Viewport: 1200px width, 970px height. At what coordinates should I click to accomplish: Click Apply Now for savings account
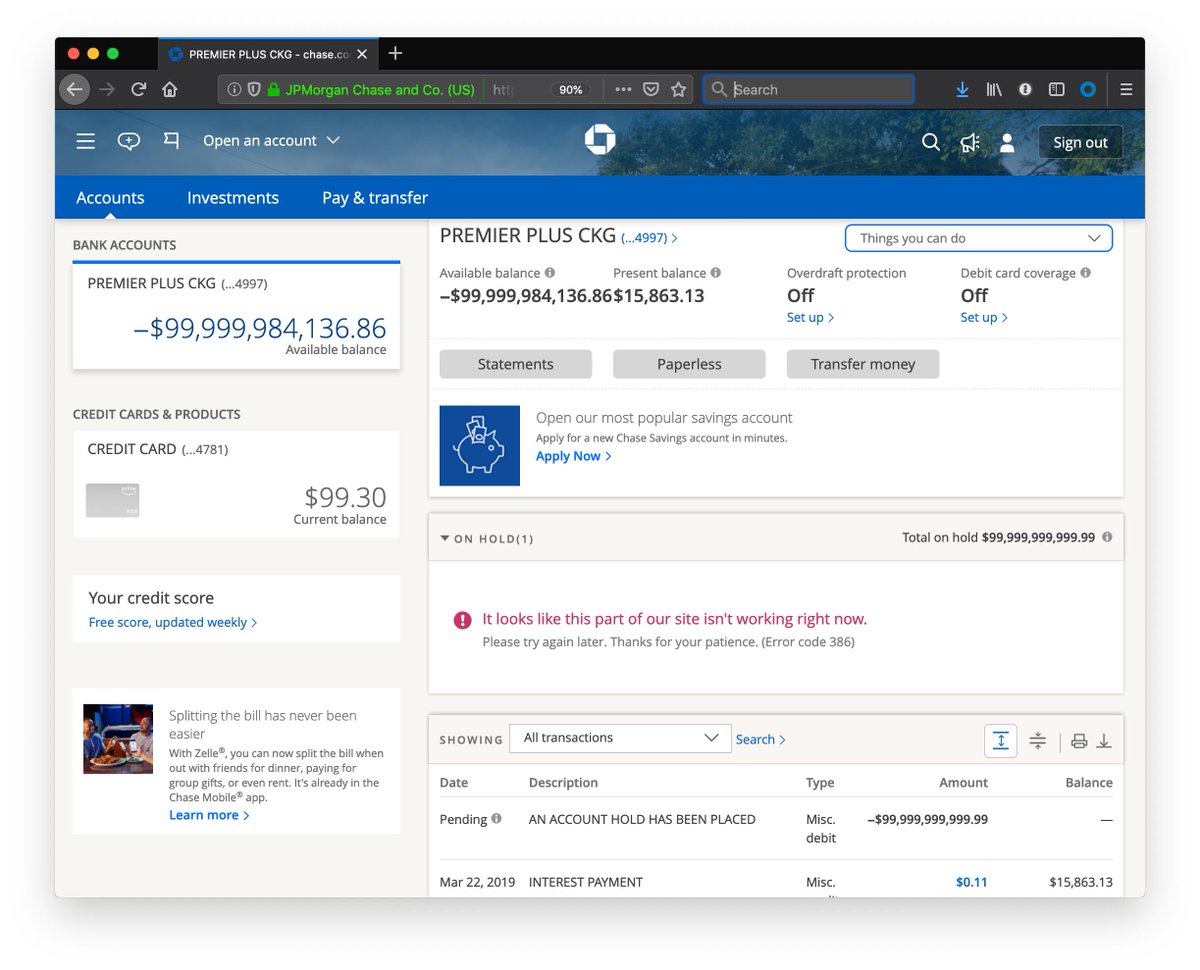click(573, 456)
